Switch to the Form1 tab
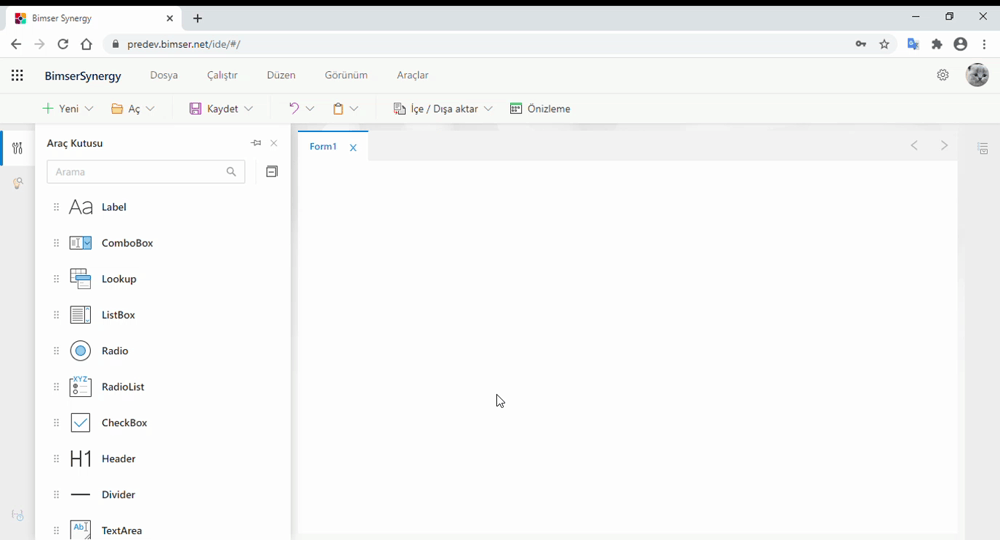 point(322,147)
